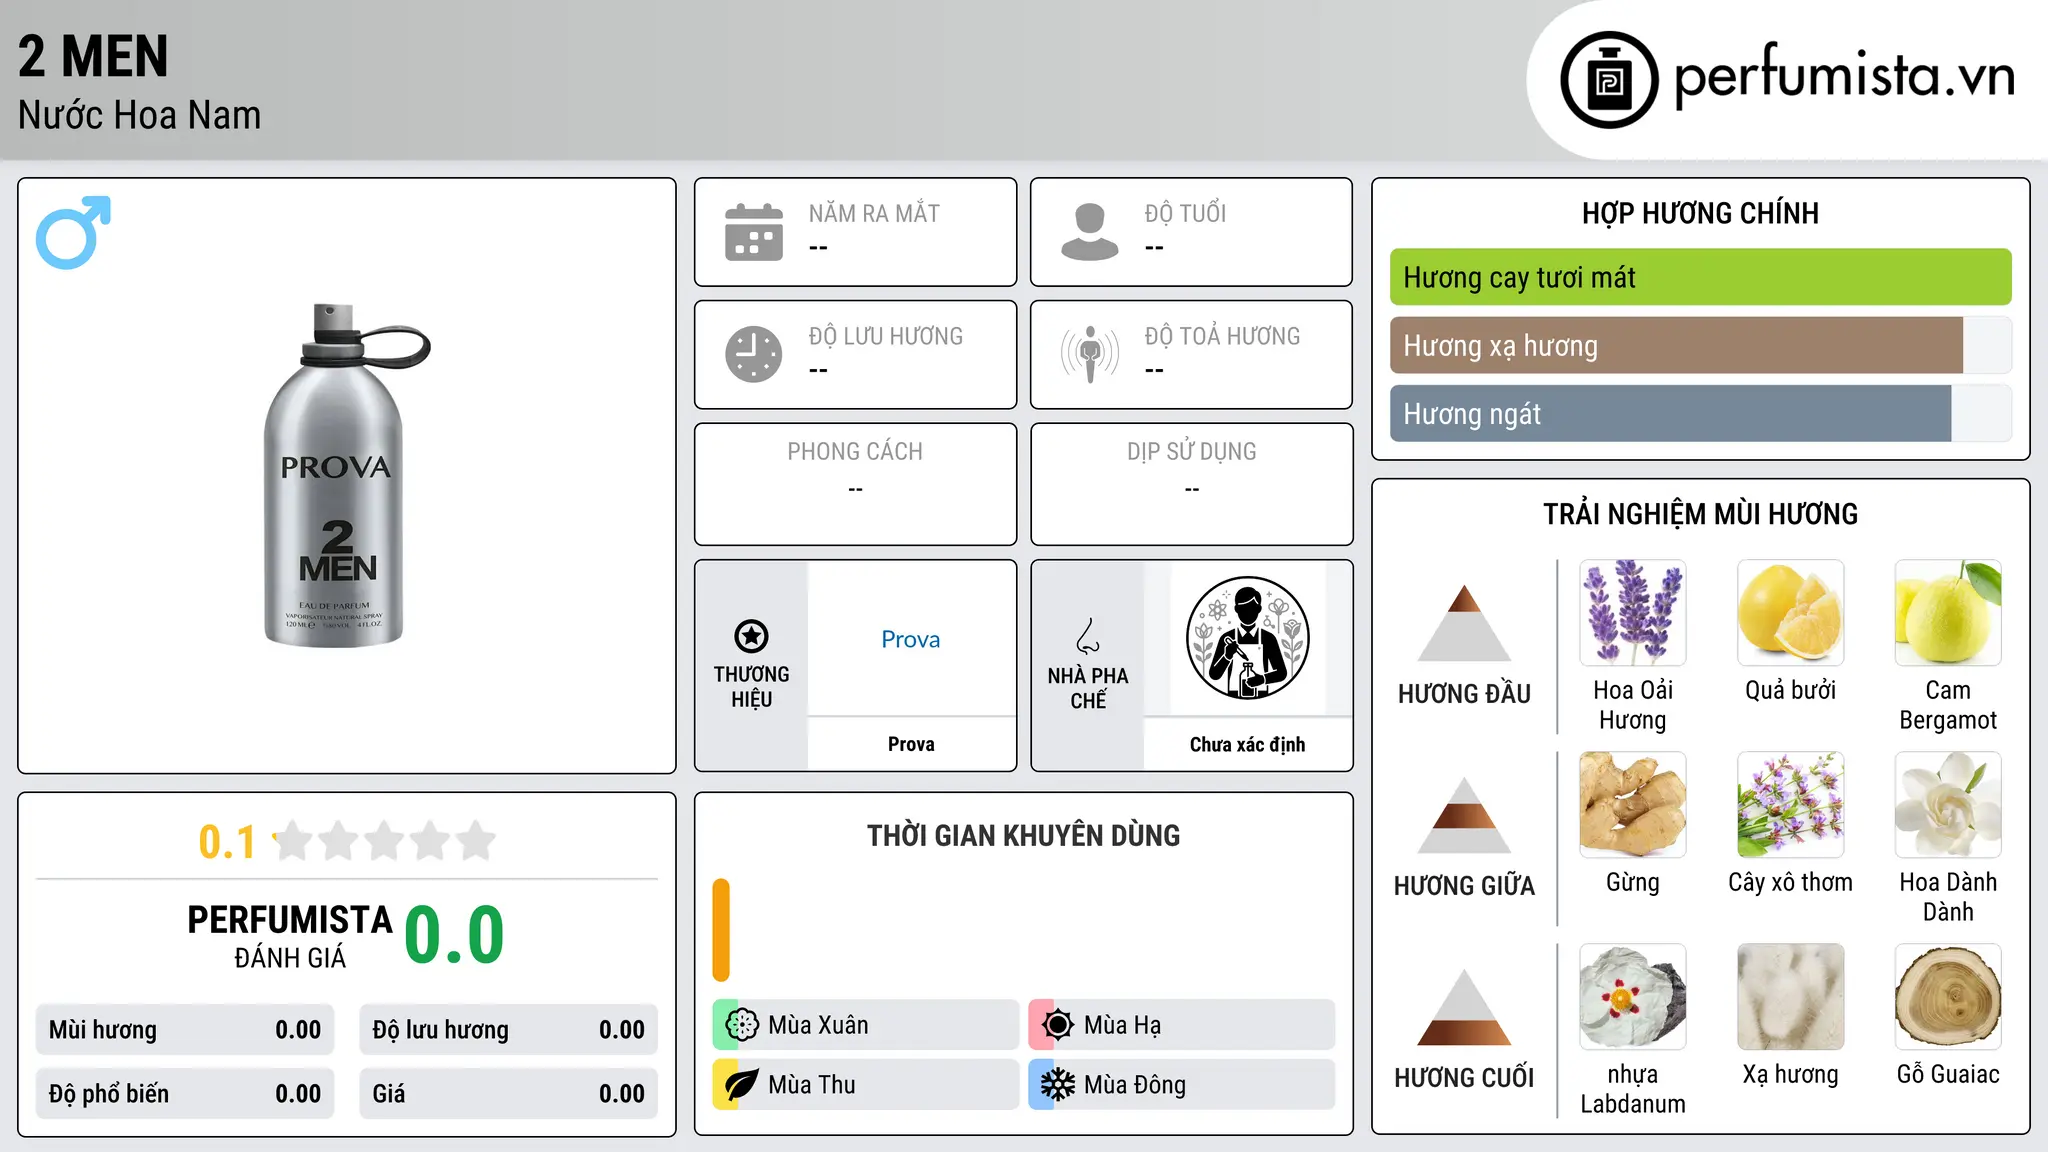Click the snowflake icon for Mùa Đông

coord(1058,1085)
